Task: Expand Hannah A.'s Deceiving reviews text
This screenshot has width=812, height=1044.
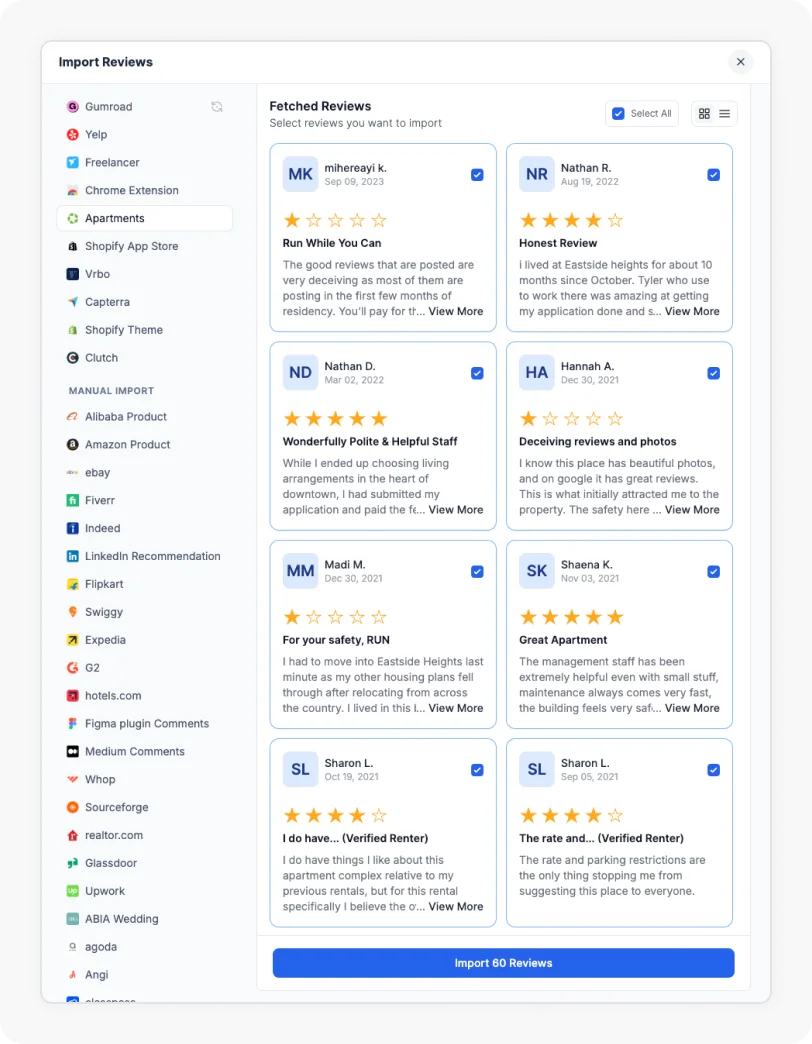Action: coord(692,509)
